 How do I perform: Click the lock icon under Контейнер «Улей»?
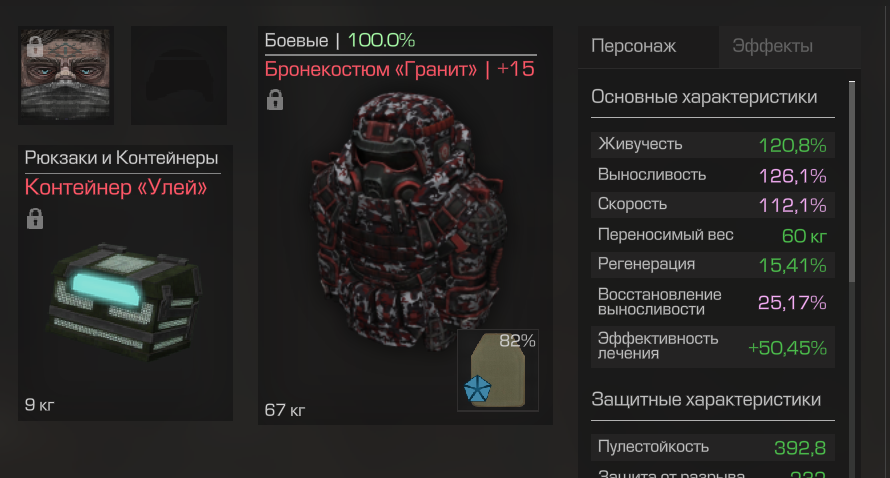[35, 219]
